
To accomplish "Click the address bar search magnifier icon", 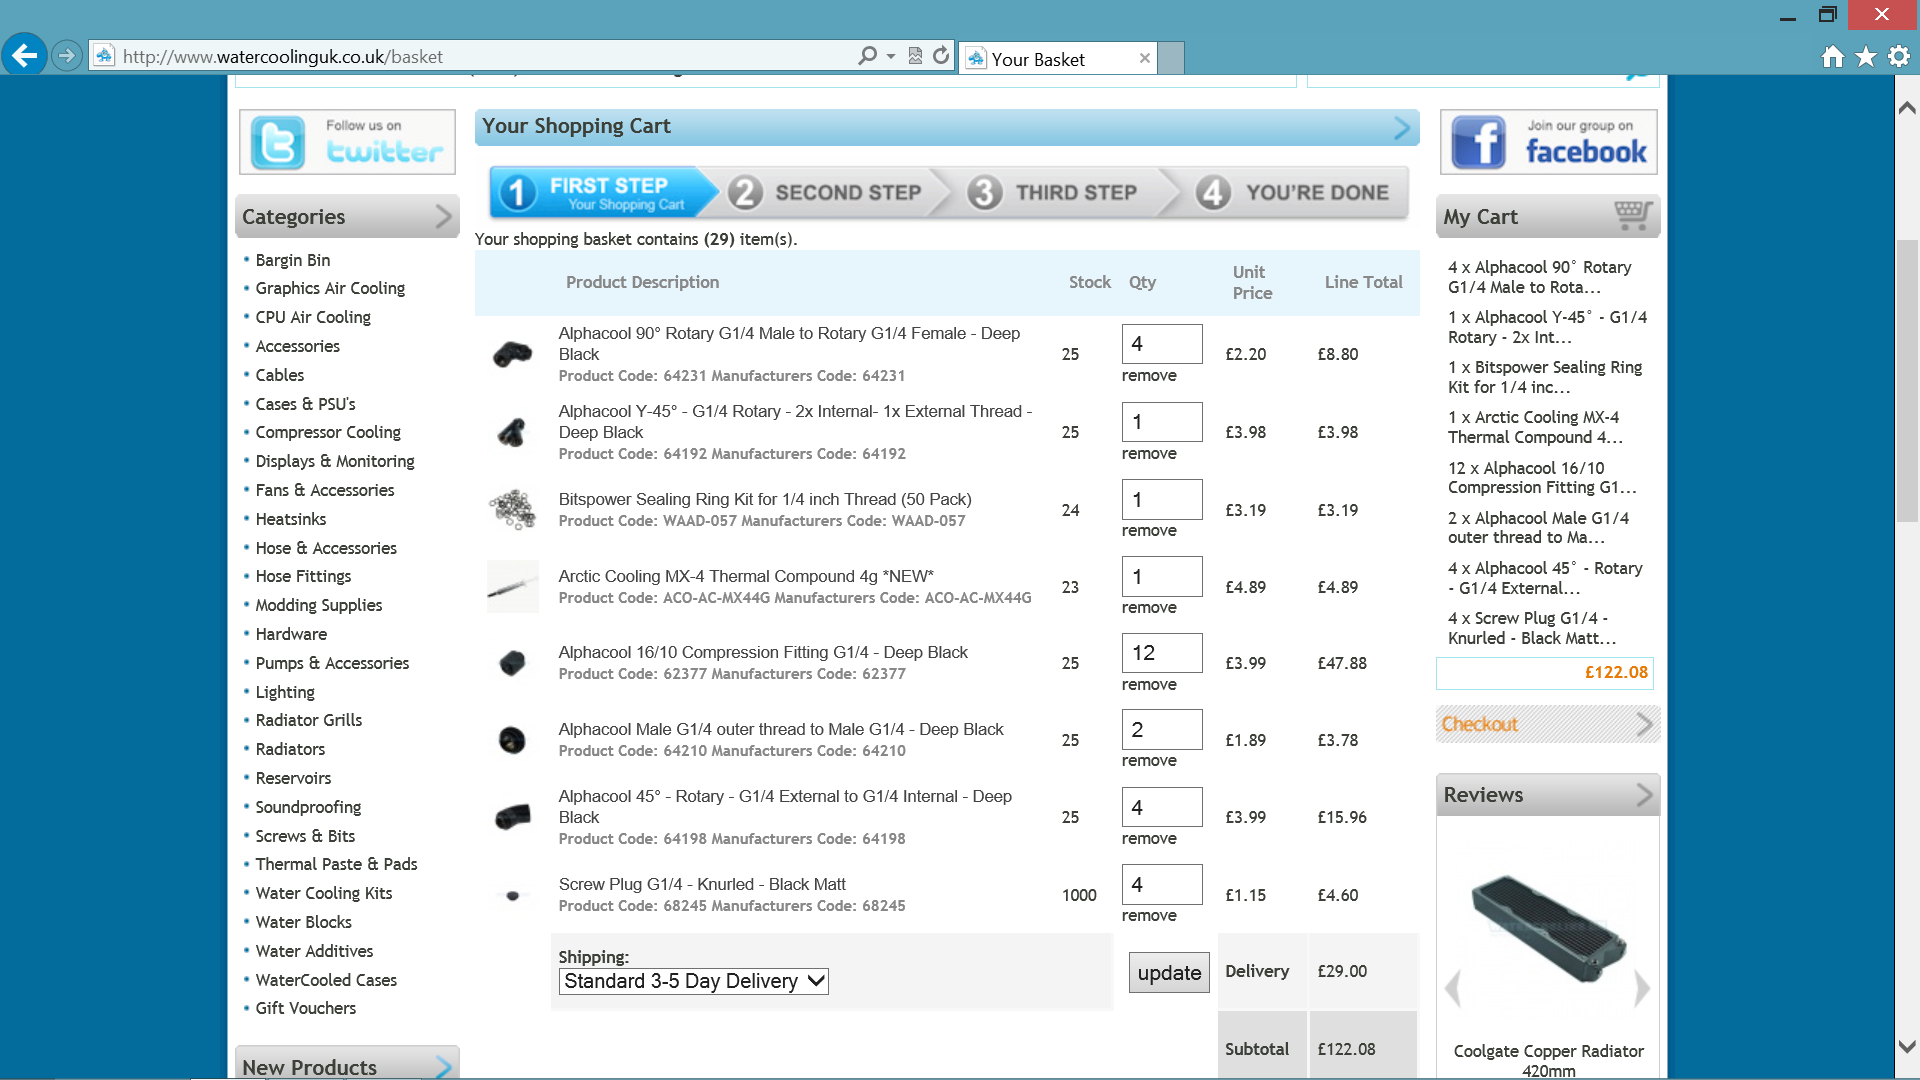I will tap(867, 56).
